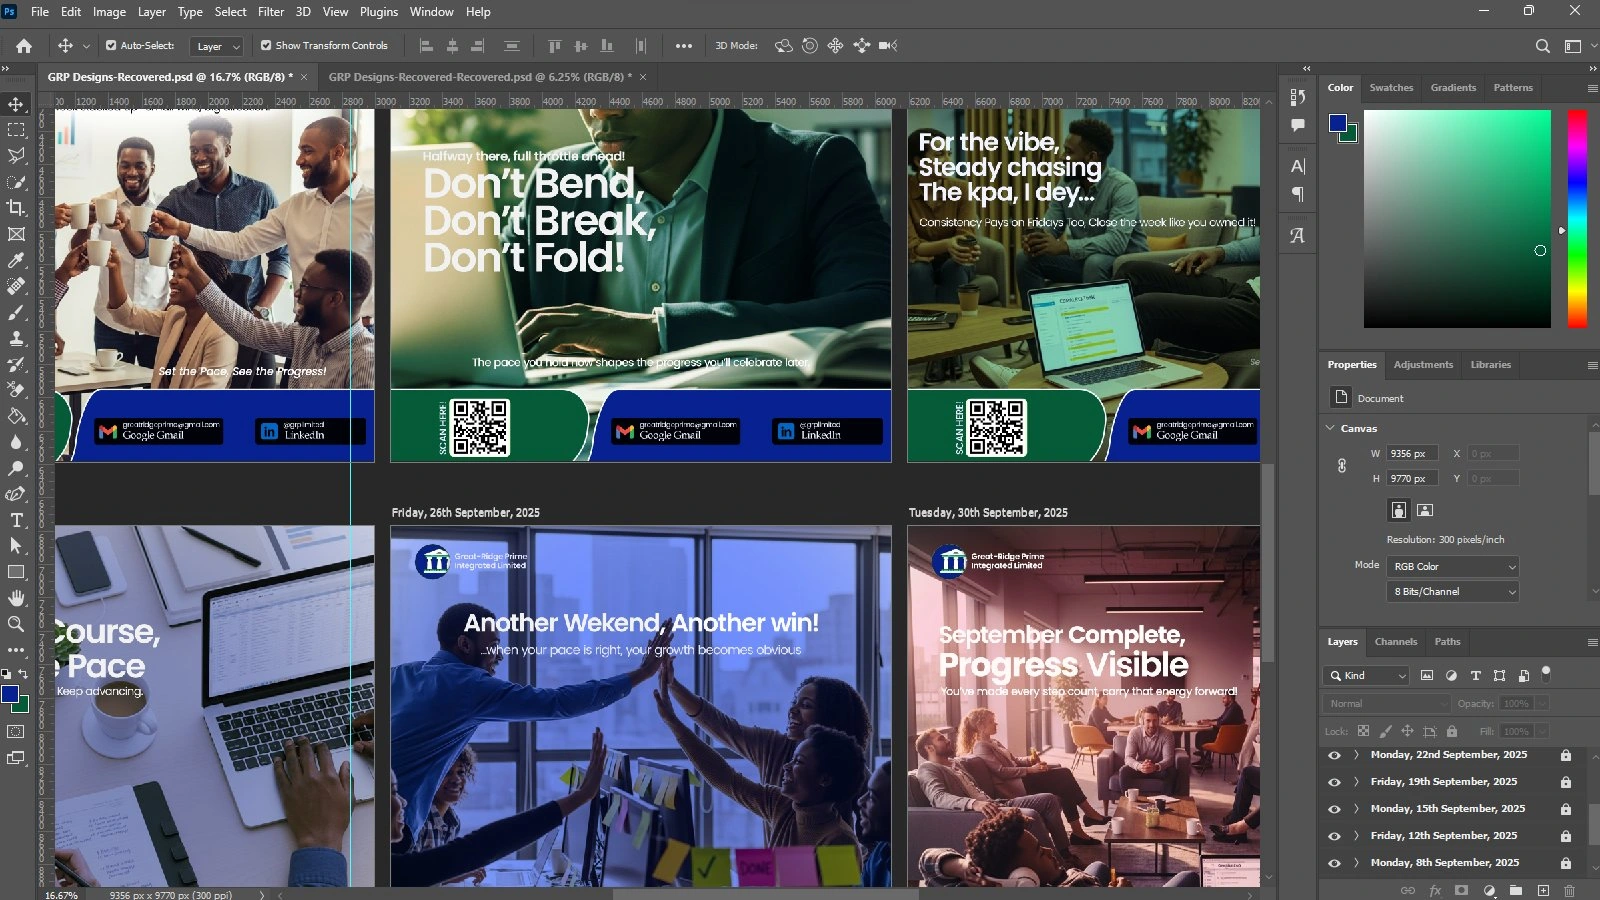Click the more options ellipsis in options bar
Image resolution: width=1600 pixels, height=900 pixels.
tap(684, 46)
